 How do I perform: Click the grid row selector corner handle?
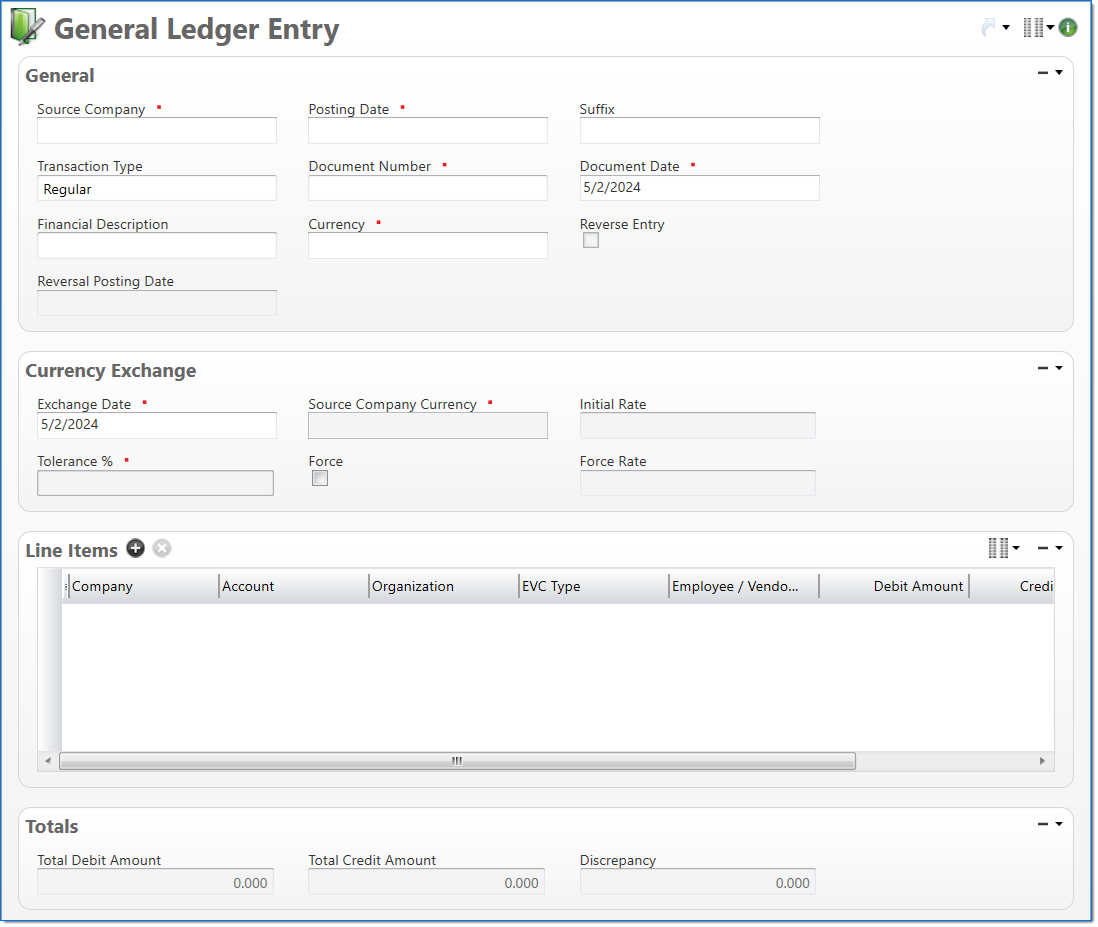click(50, 587)
